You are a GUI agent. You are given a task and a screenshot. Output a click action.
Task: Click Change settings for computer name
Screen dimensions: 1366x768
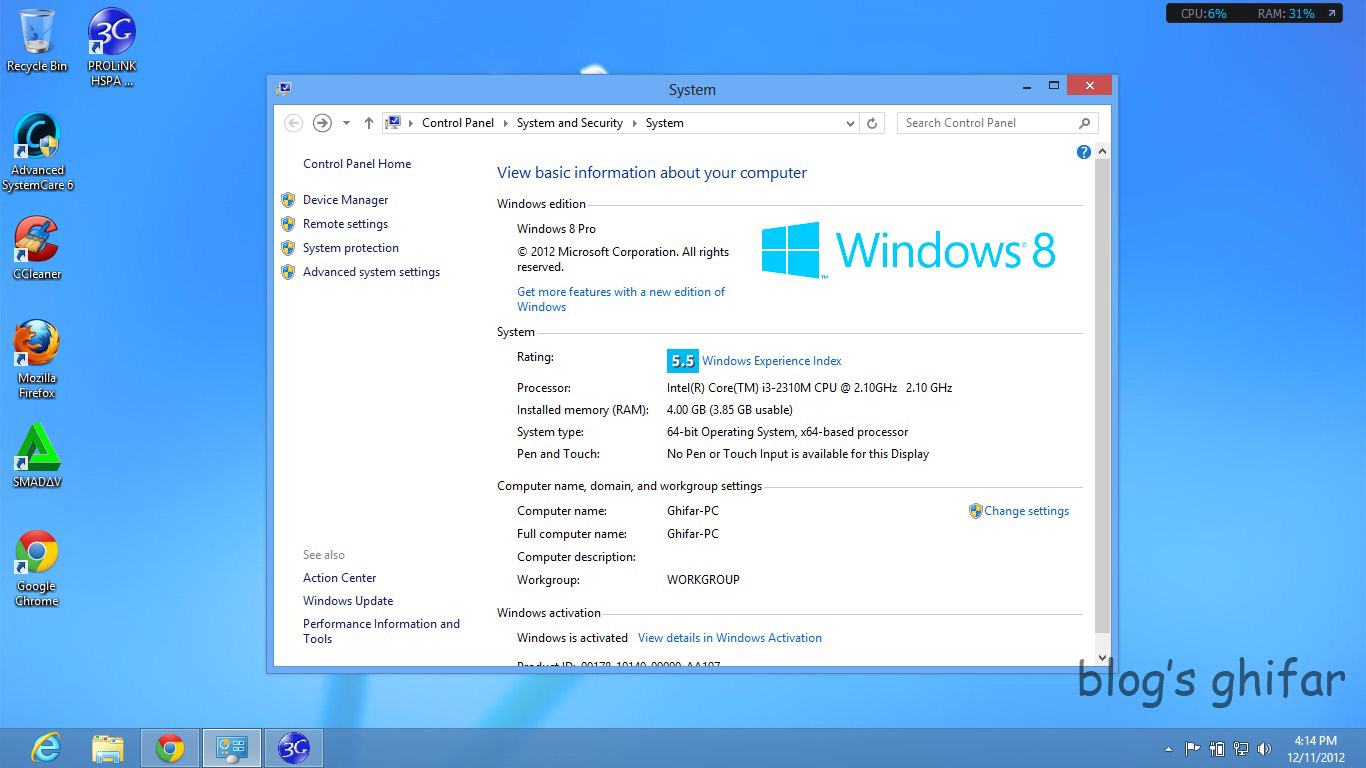click(x=1026, y=511)
